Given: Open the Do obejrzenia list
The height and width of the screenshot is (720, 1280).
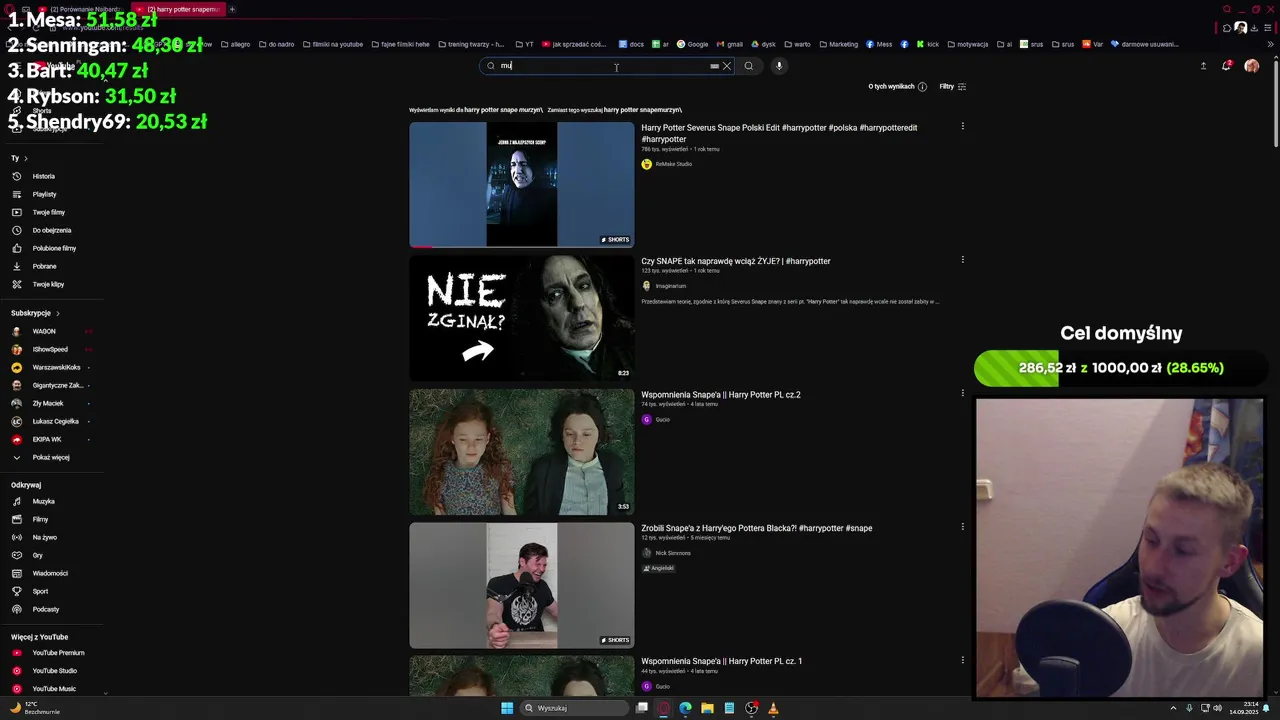Looking at the screenshot, I should tap(51, 230).
